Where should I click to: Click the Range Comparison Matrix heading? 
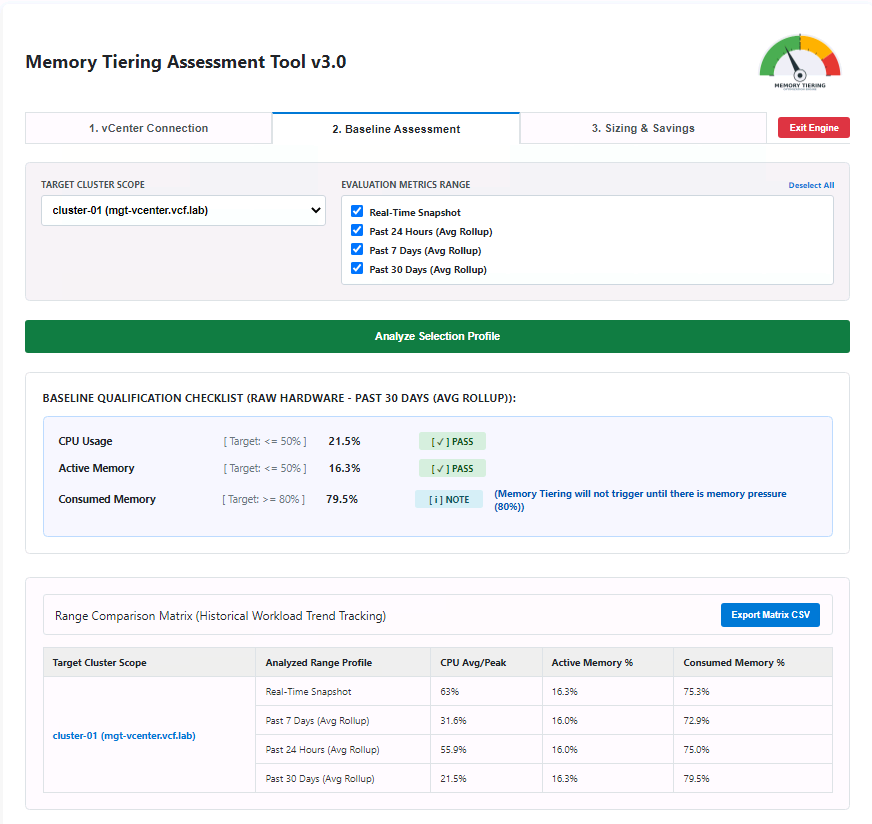[x=220, y=616]
